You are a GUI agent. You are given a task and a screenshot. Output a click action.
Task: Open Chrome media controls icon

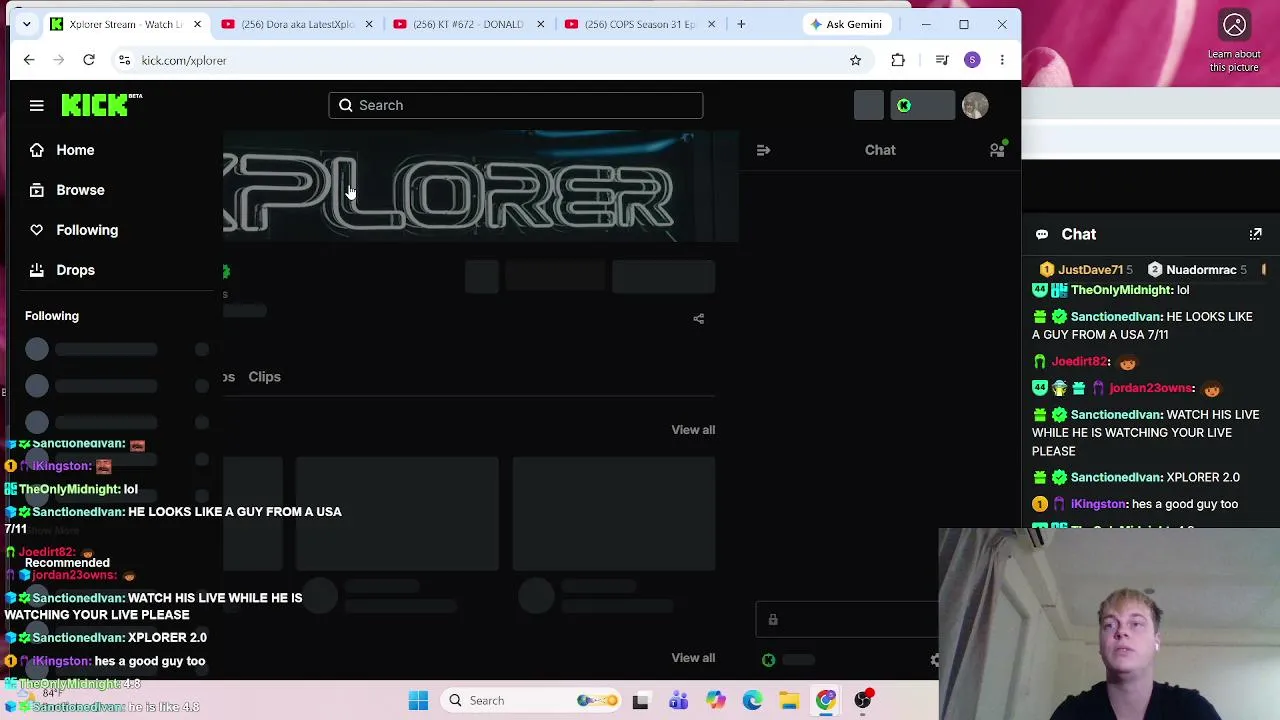pos(942,60)
